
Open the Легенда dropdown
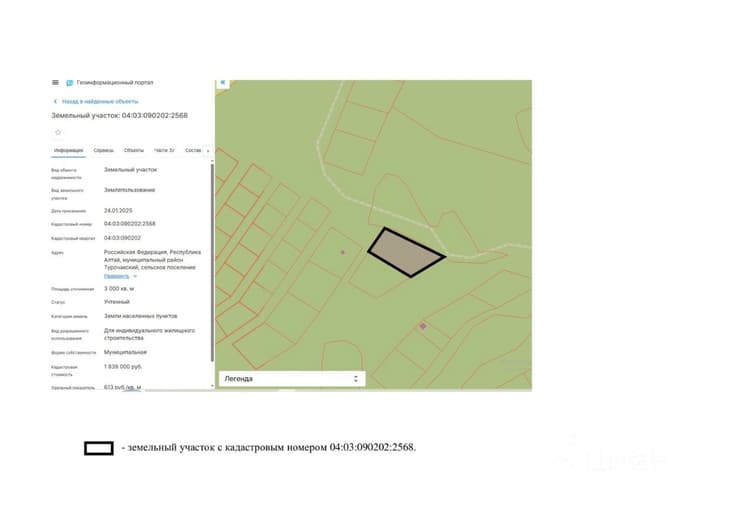coord(292,378)
